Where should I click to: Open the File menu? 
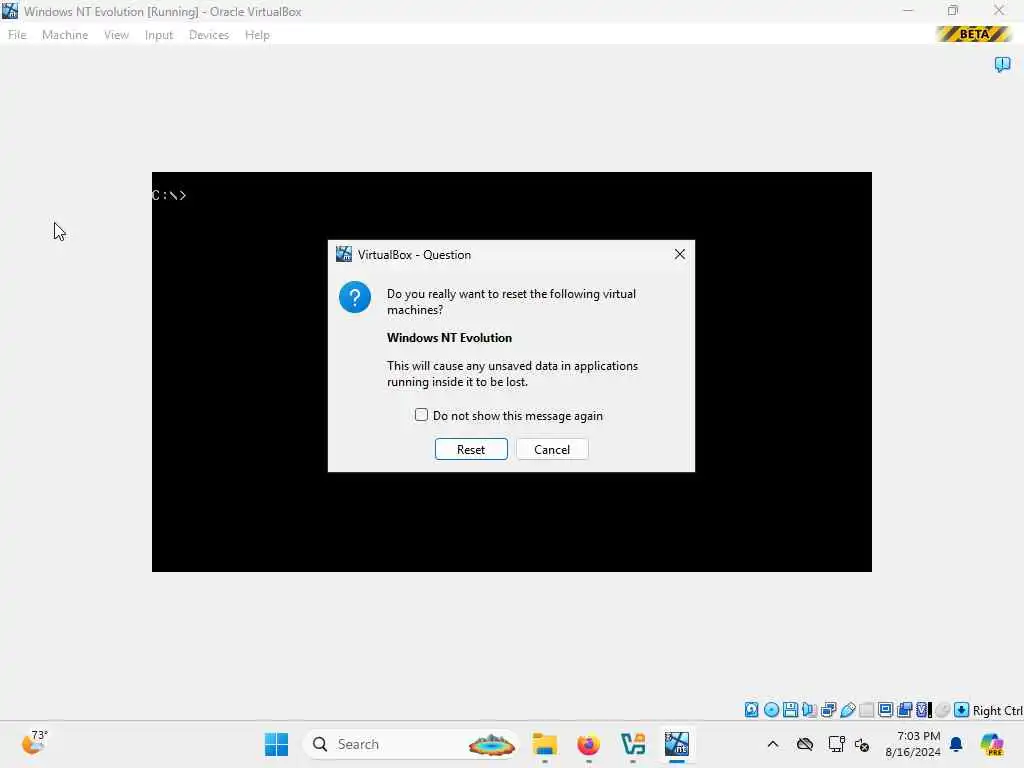17,35
